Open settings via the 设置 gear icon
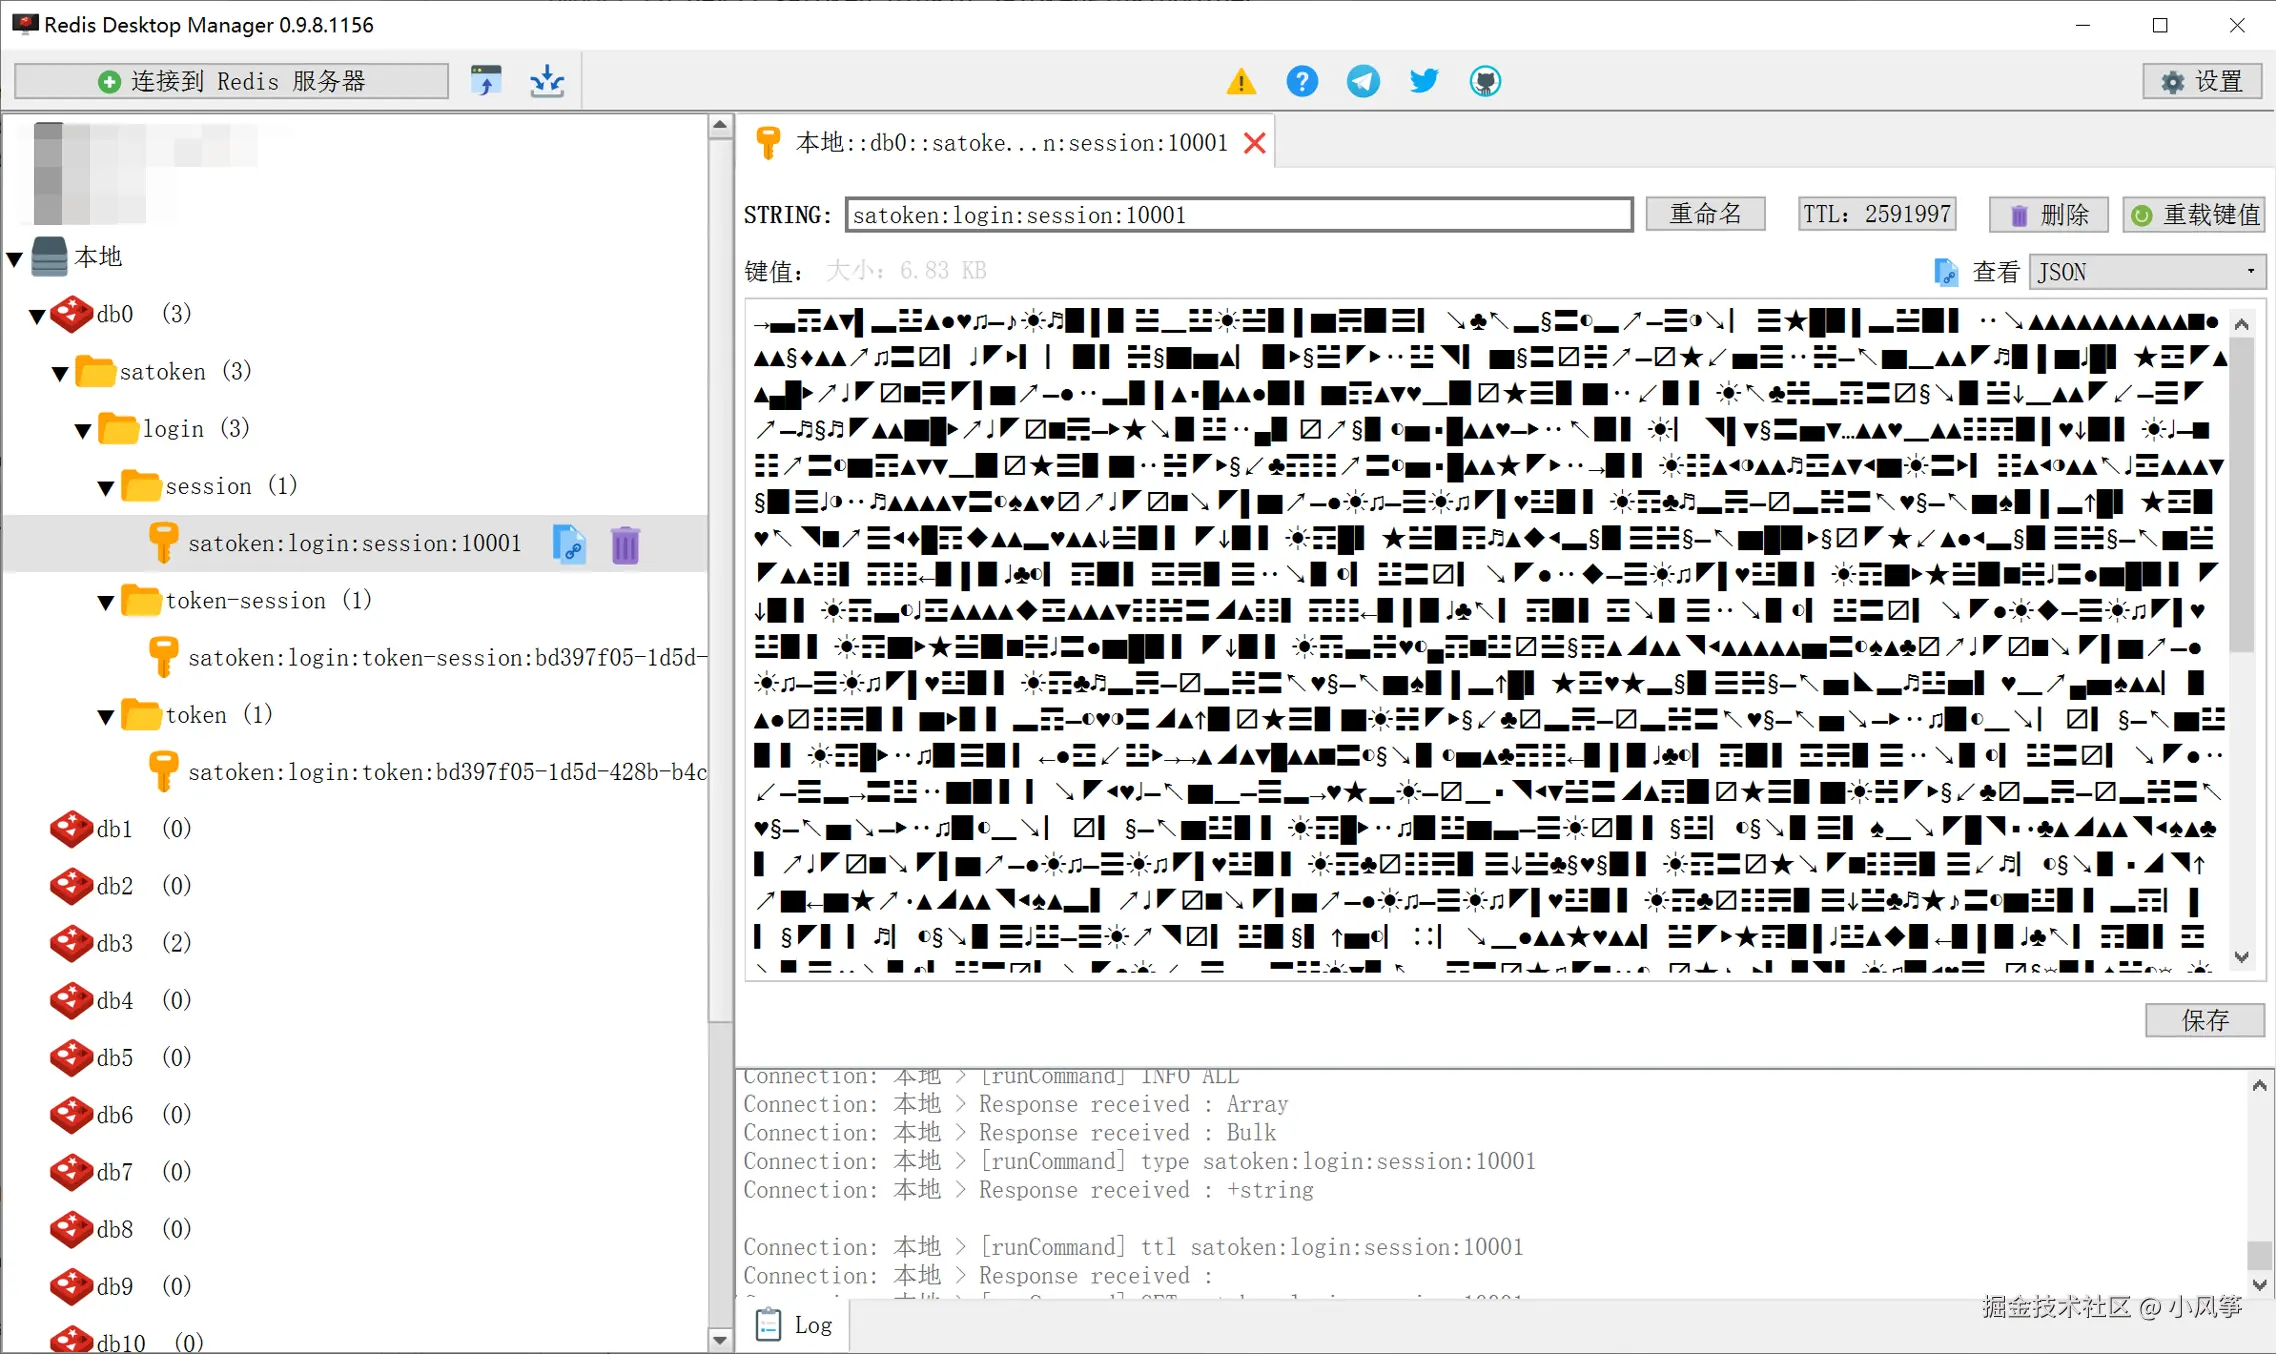 [x=2201, y=81]
